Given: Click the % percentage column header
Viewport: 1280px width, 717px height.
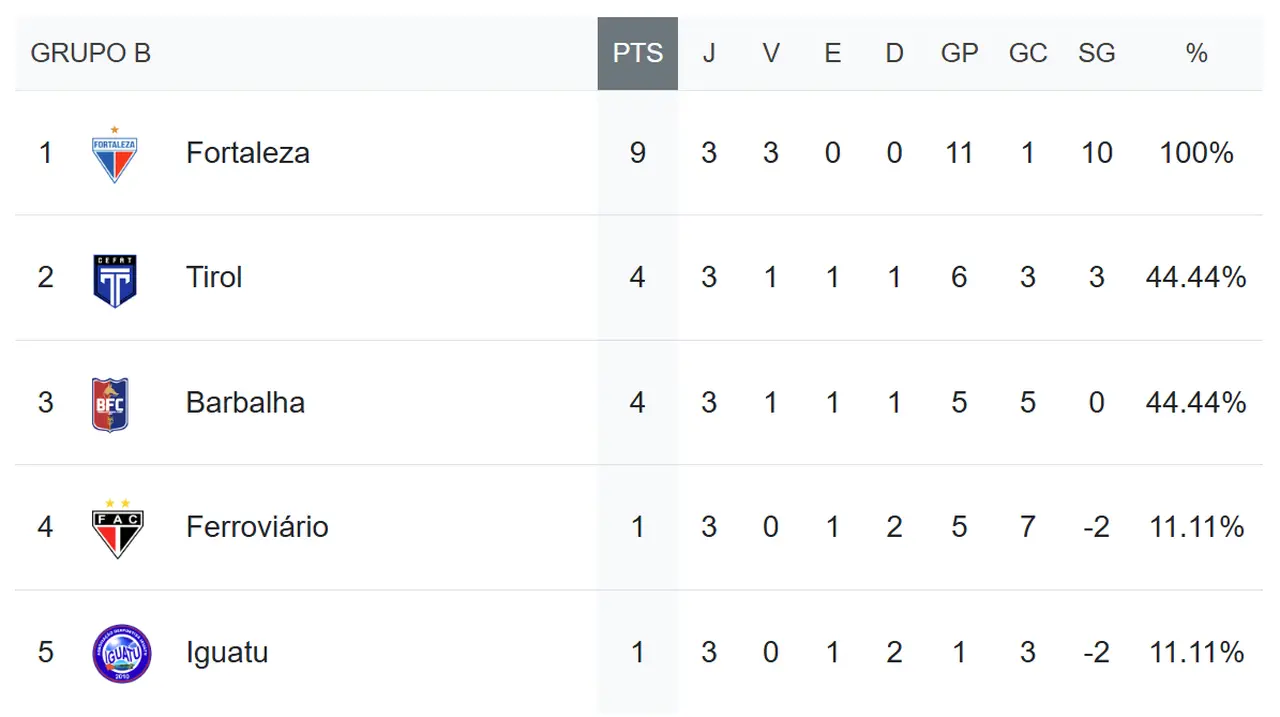Looking at the screenshot, I should pos(1196,54).
